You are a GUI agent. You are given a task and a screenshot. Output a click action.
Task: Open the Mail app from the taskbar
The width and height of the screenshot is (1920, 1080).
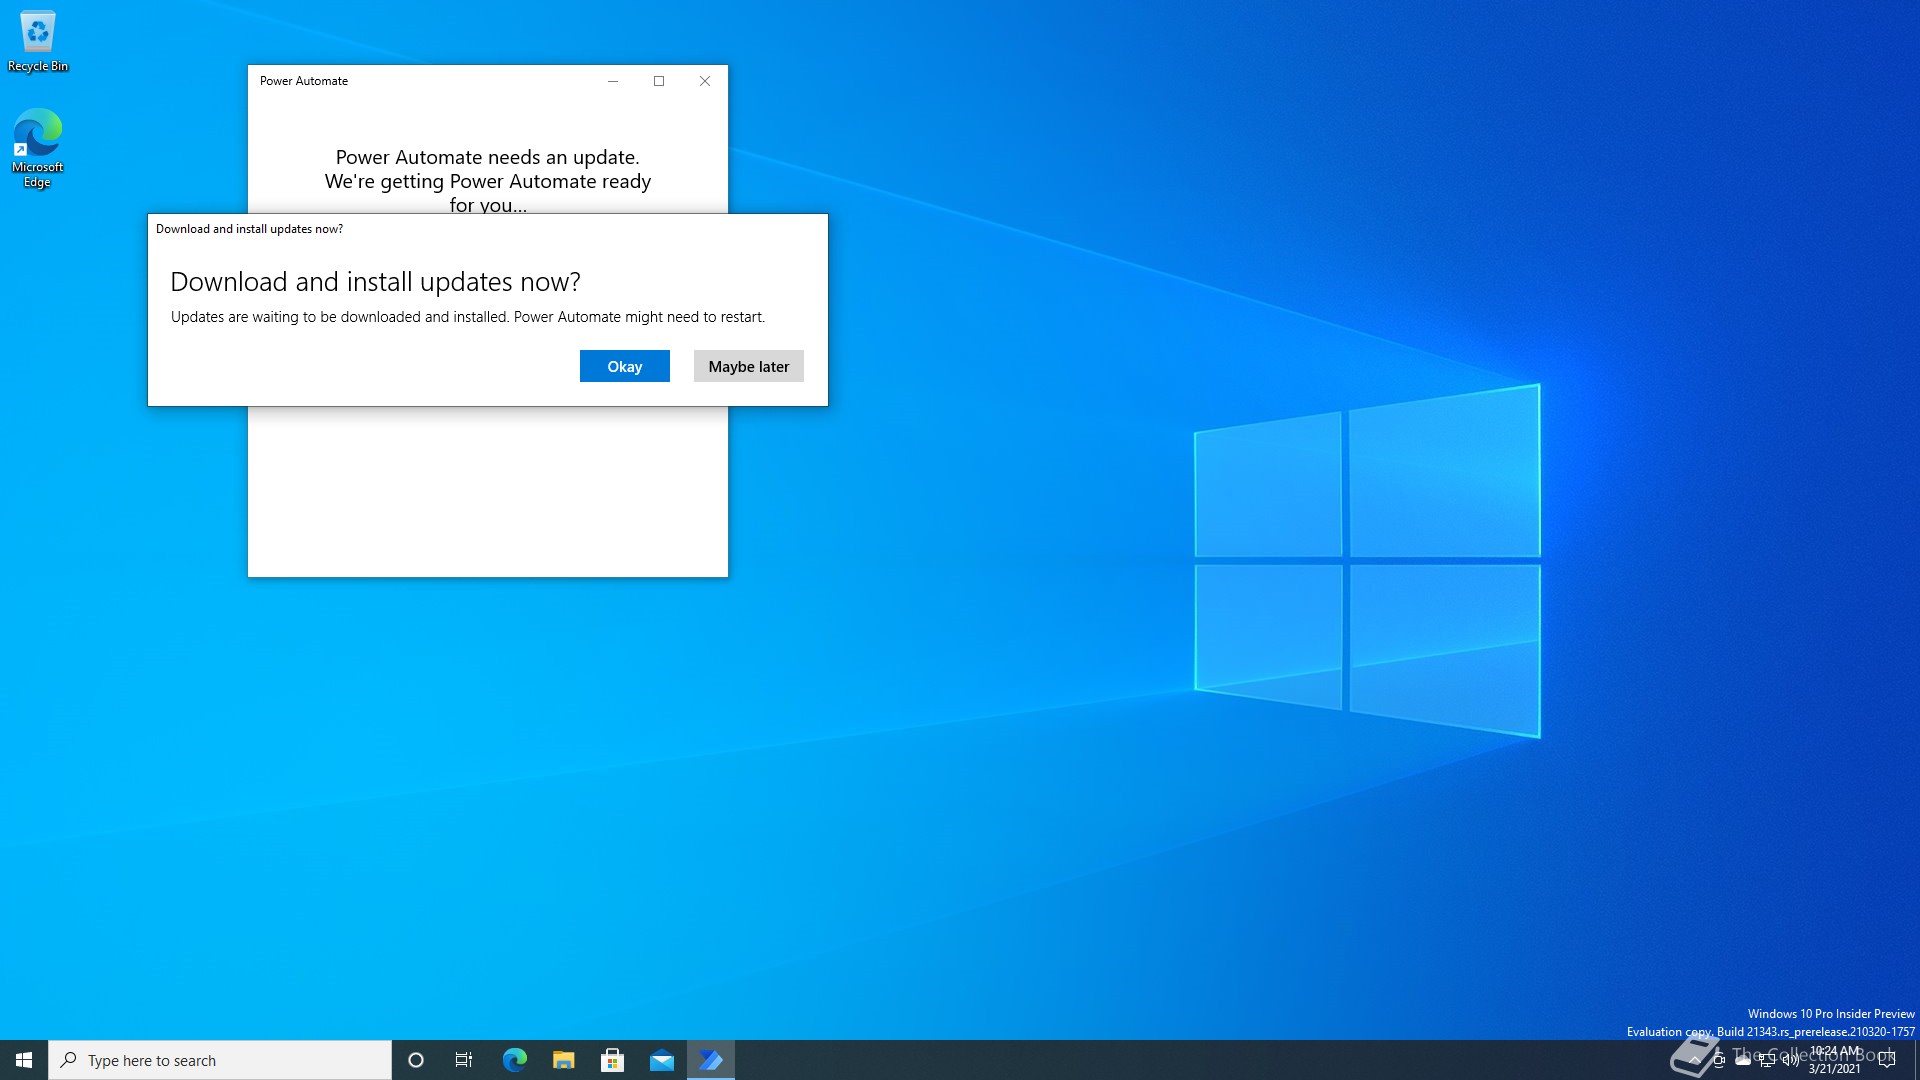(x=661, y=1060)
